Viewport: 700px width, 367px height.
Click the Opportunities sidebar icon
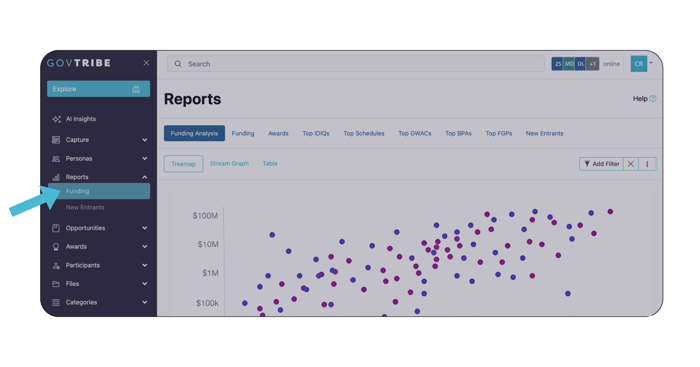(56, 228)
